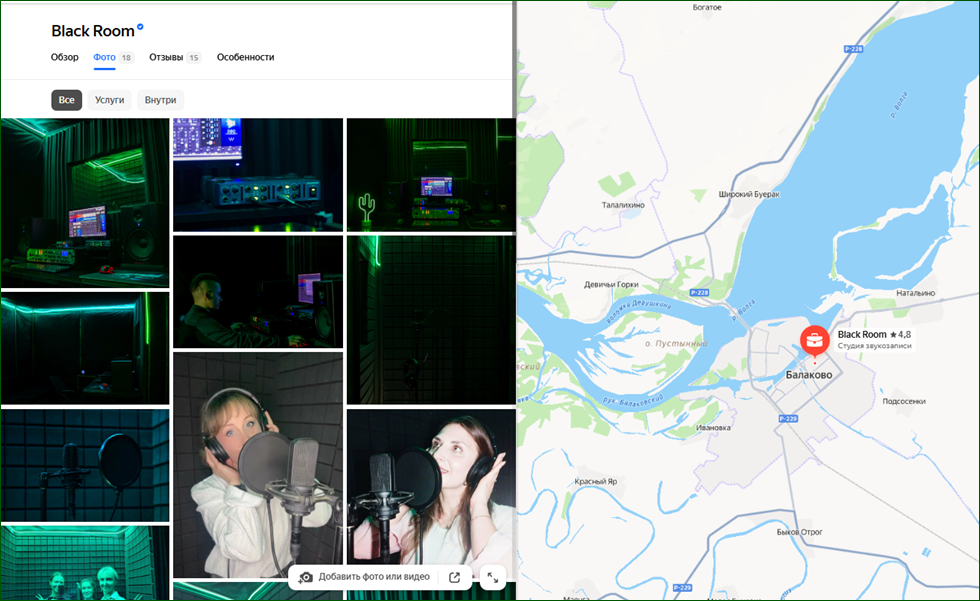Open the studio desk with green neon photo

[x=85, y=203]
